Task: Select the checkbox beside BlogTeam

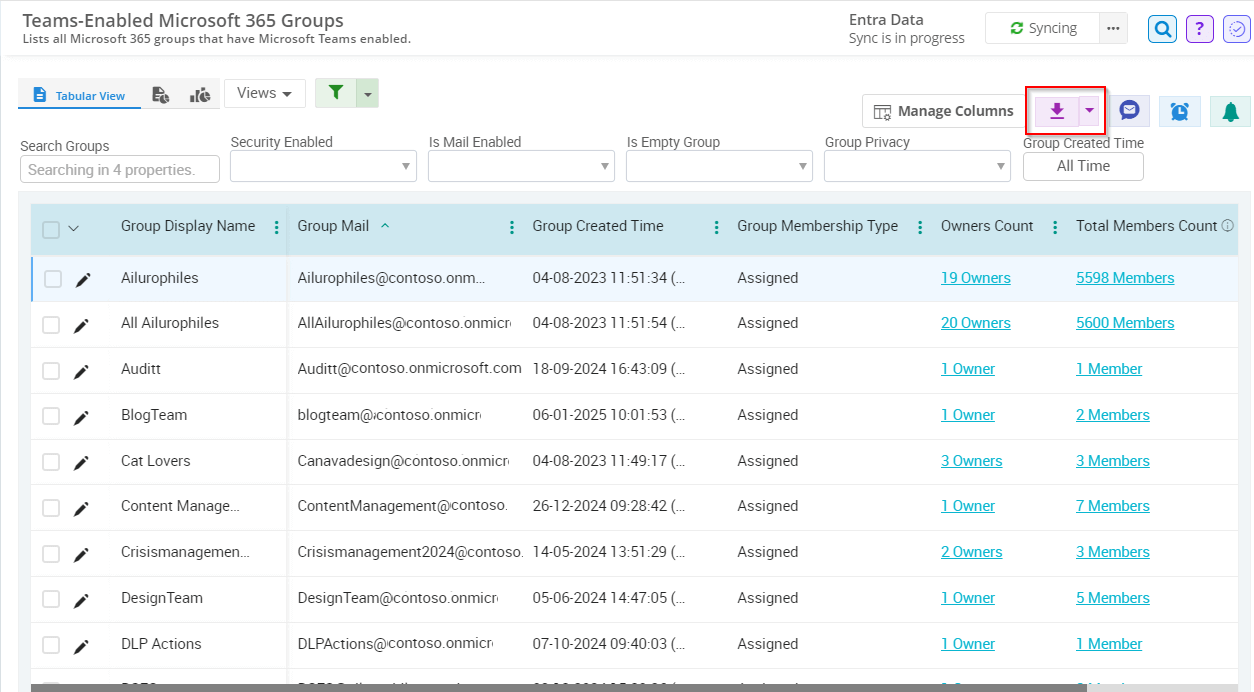Action: (53, 415)
